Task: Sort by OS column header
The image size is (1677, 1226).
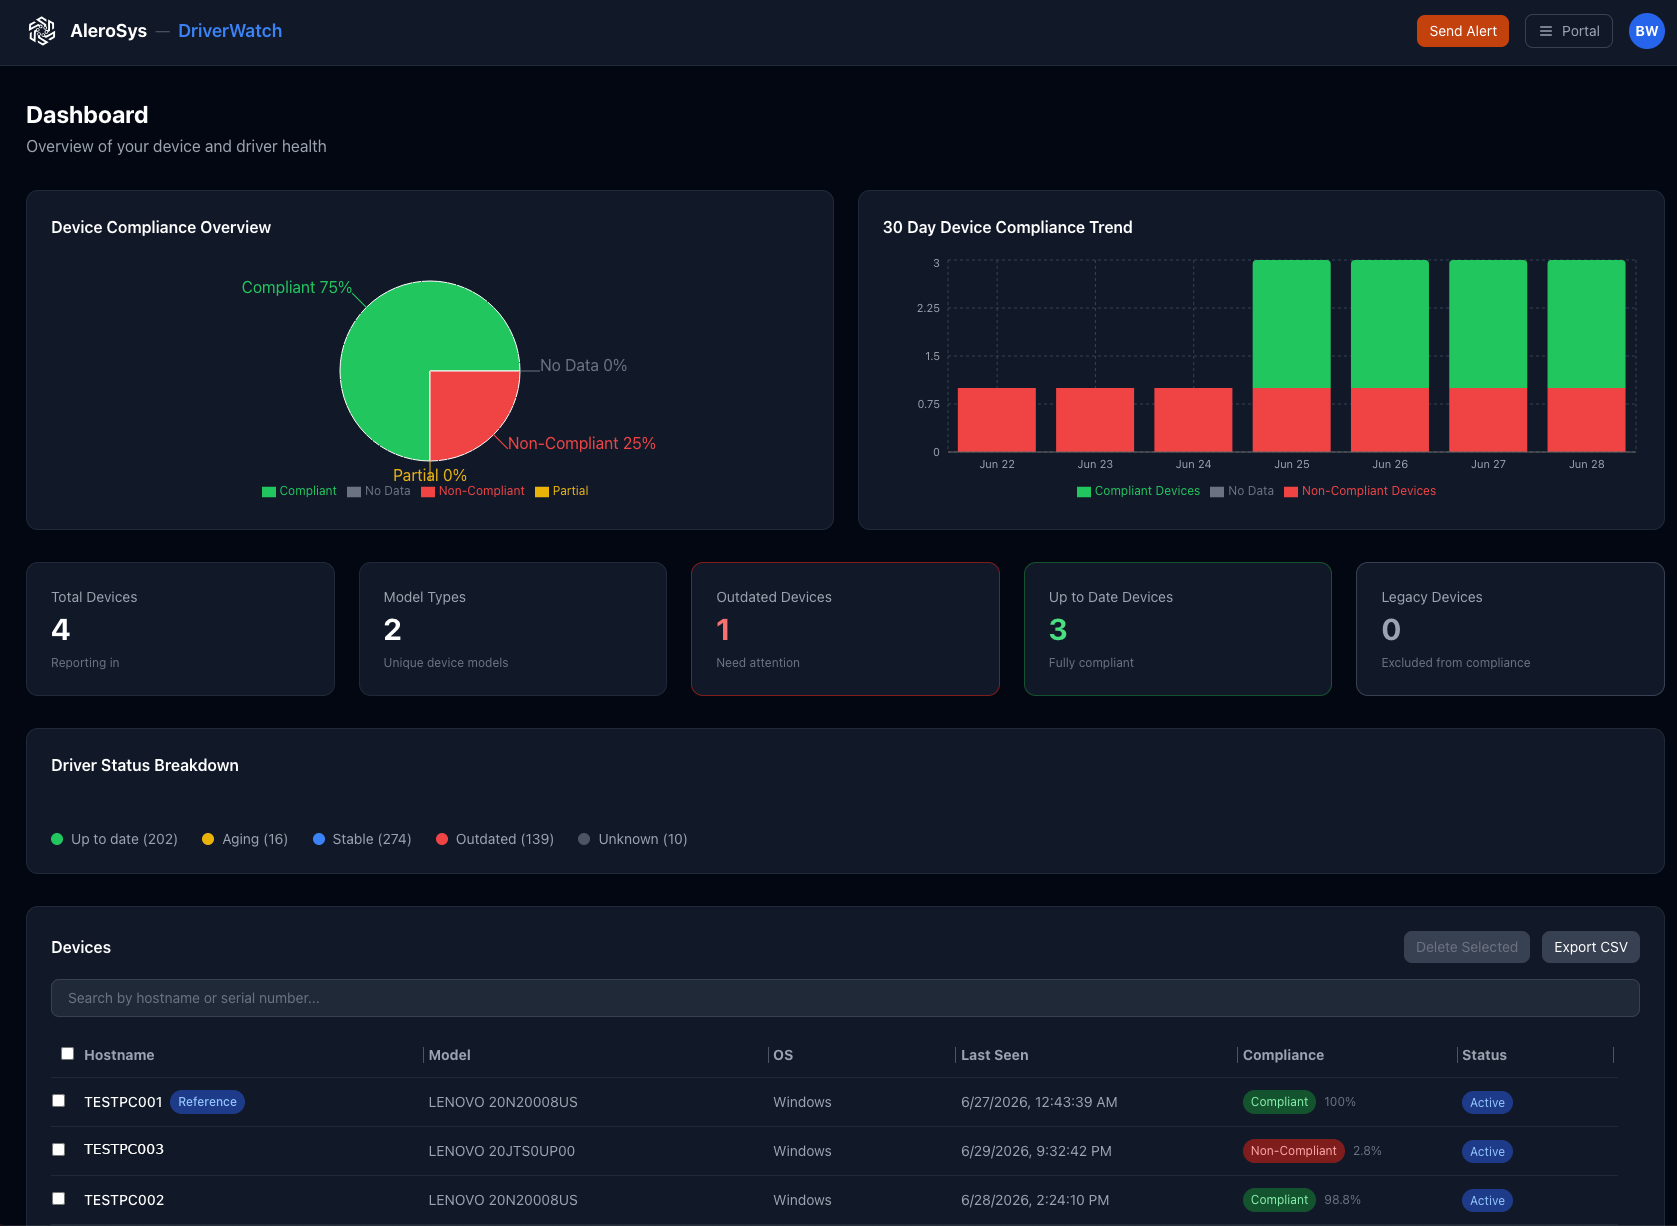Action: pyautogui.click(x=783, y=1055)
